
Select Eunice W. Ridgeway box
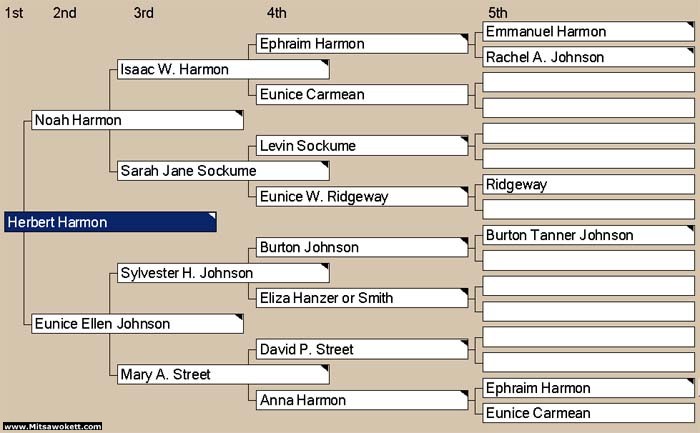click(x=362, y=196)
